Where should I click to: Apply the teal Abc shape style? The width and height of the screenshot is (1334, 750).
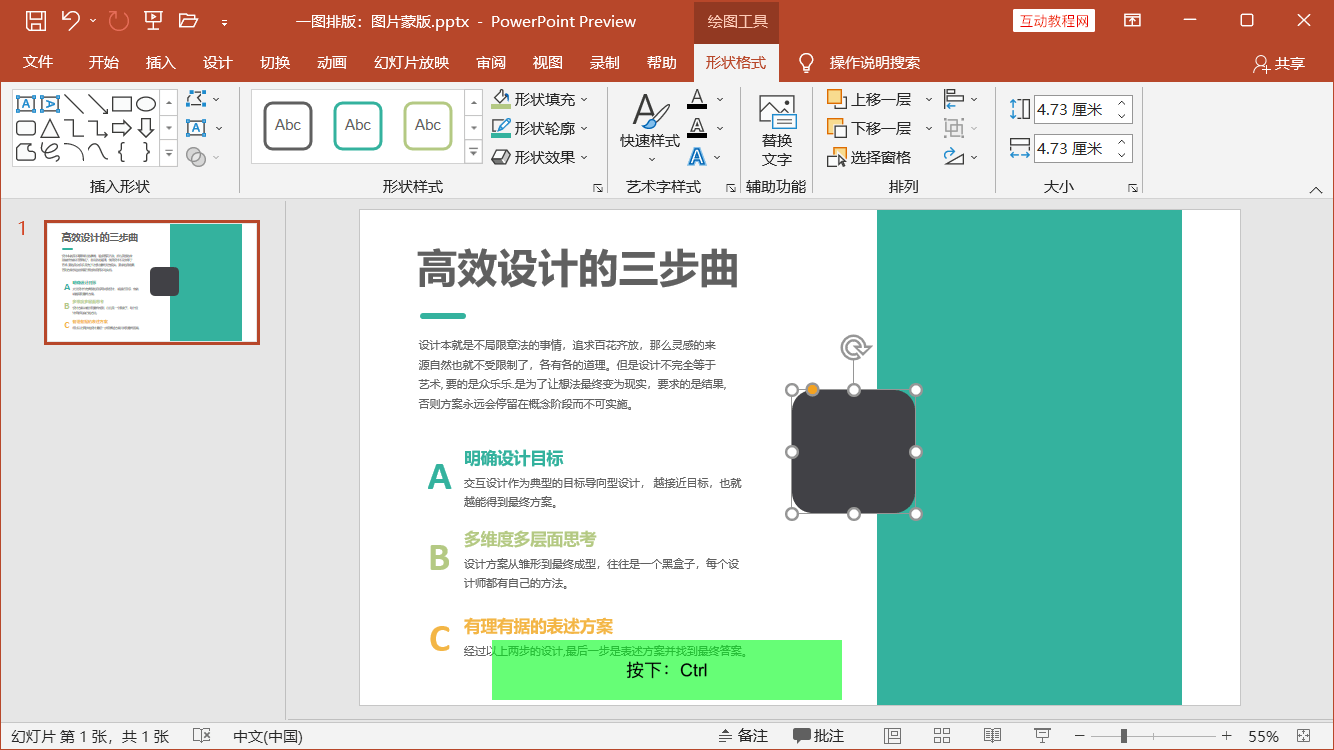pos(358,126)
